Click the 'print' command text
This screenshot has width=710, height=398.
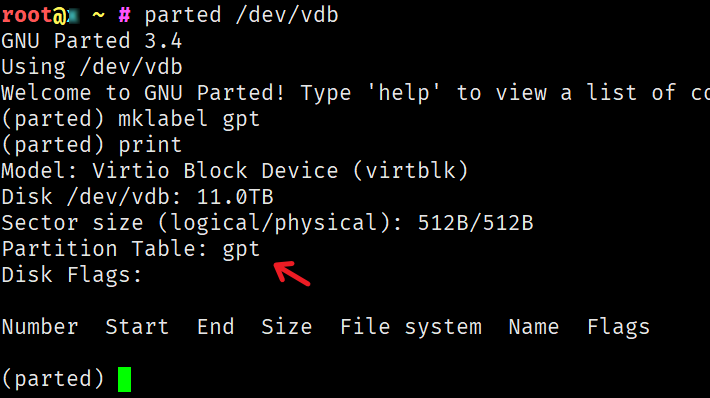150,145
